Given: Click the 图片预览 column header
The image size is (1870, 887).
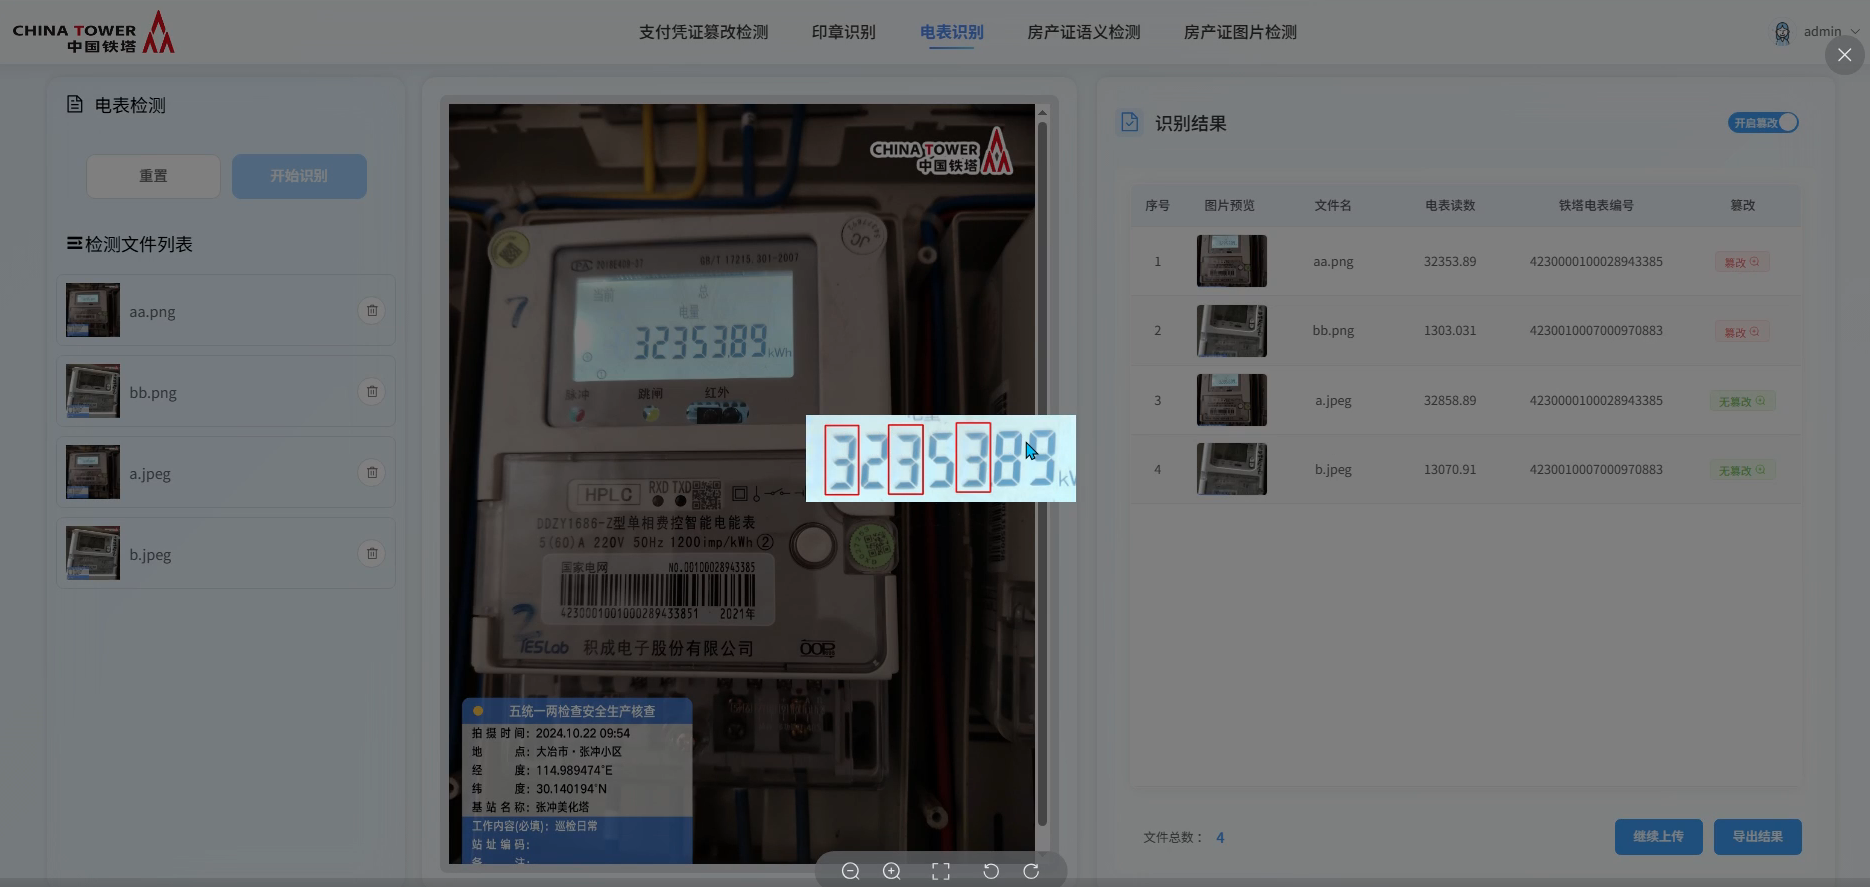Looking at the screenshot, I should point(1229,205).
